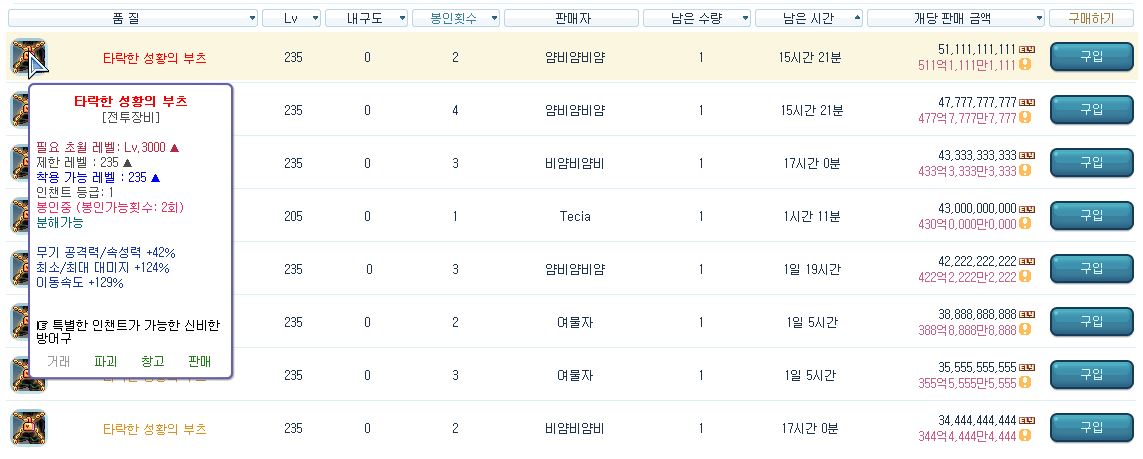The image size is (1143, 459).
Task: Click the ELY badge next to 34,444,444,444
Action: tap(1026, 420)
